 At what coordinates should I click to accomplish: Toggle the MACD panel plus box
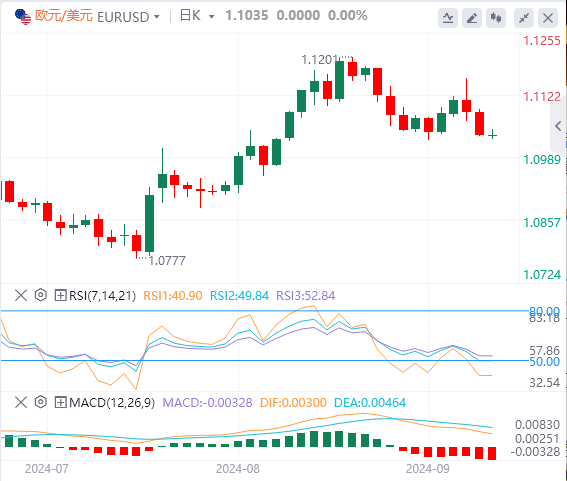coord(60,402)
